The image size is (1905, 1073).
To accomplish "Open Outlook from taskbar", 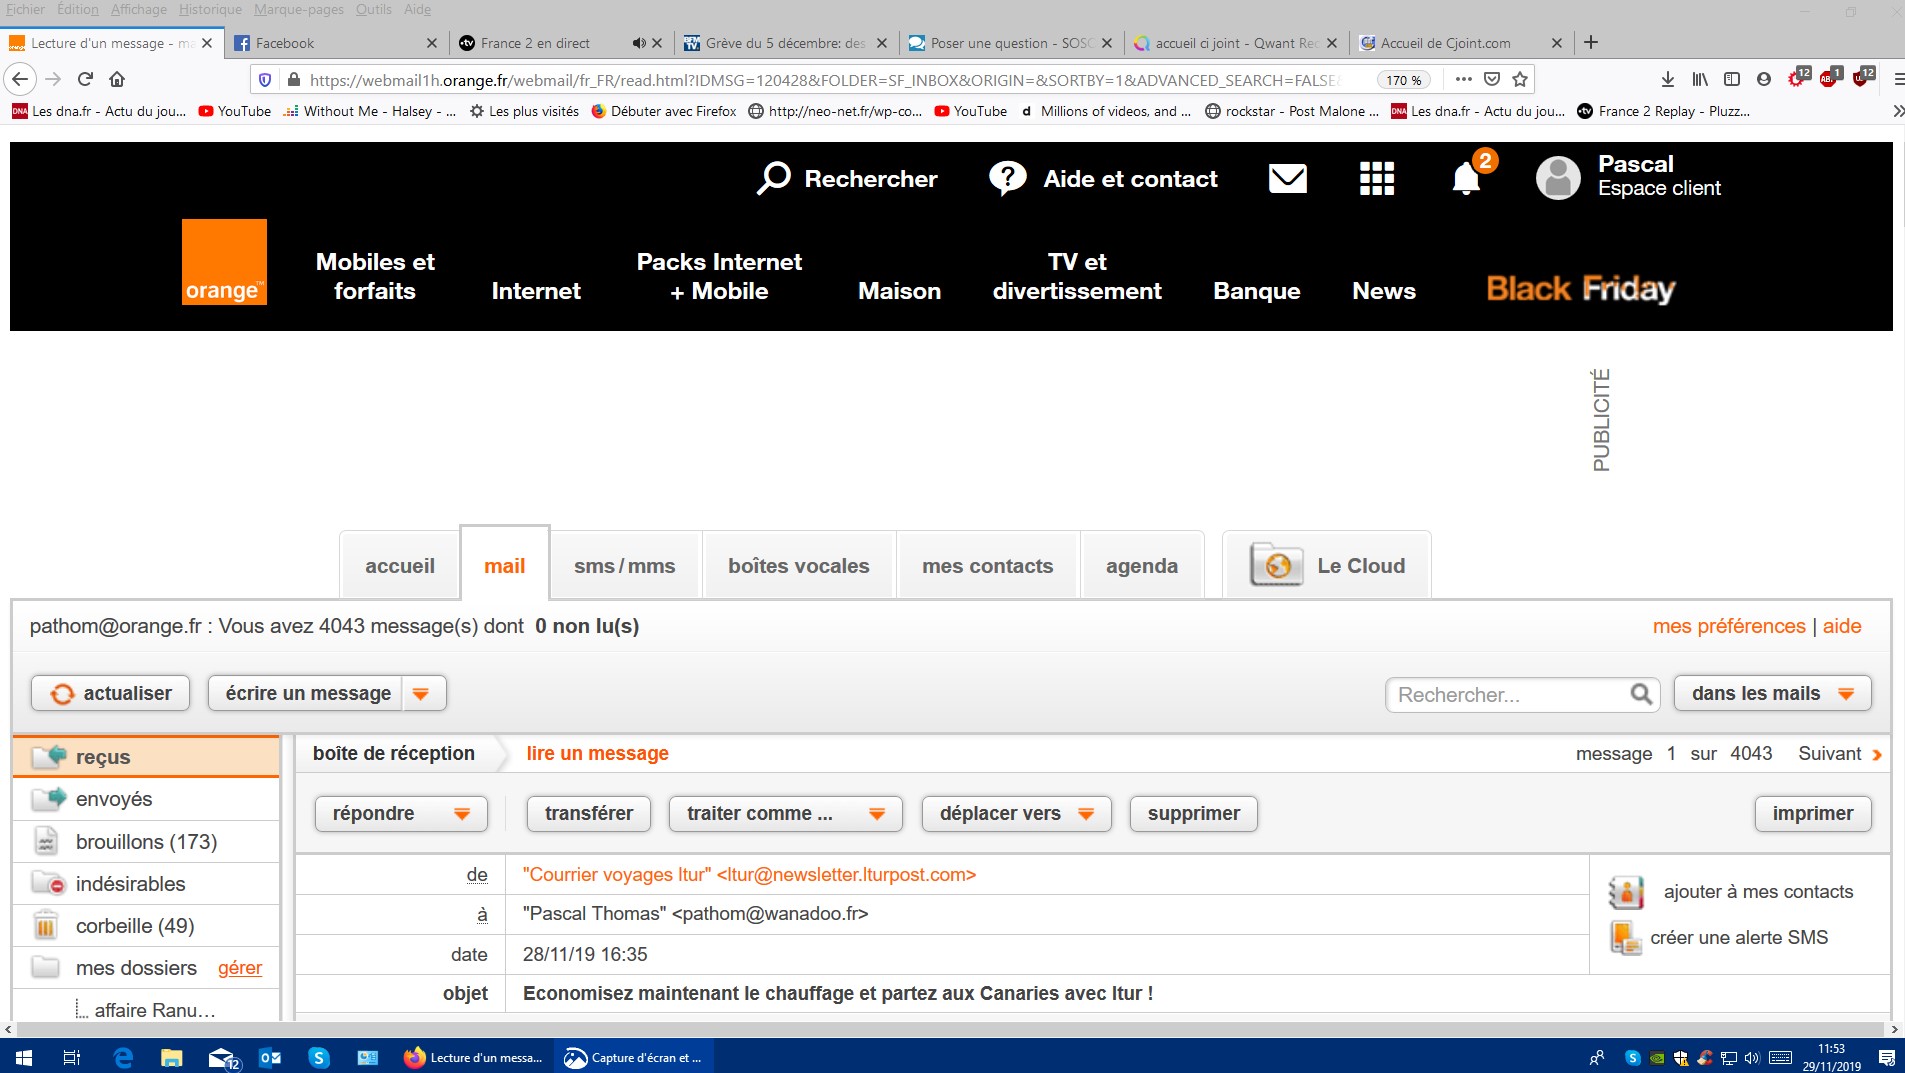I will point(270,1057).
